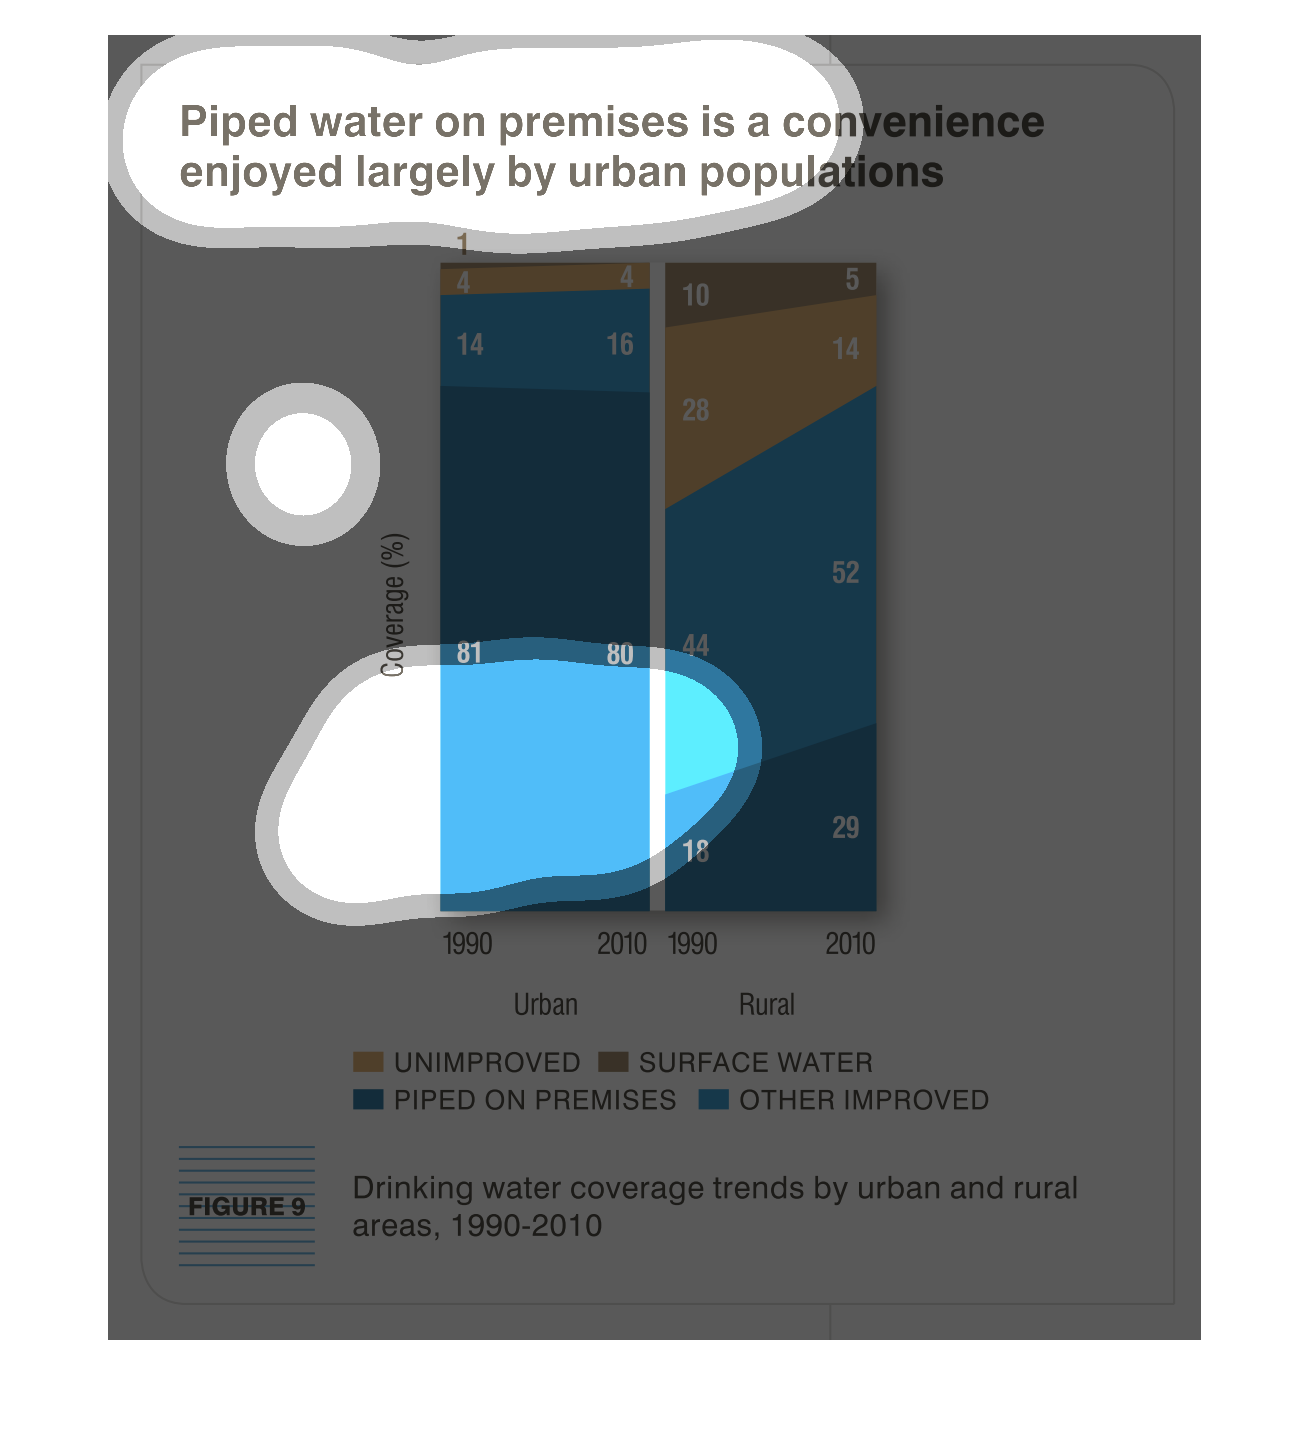1310x1434 pixels.
Task: Click the chart title about piped water
Action: [611, 147]
